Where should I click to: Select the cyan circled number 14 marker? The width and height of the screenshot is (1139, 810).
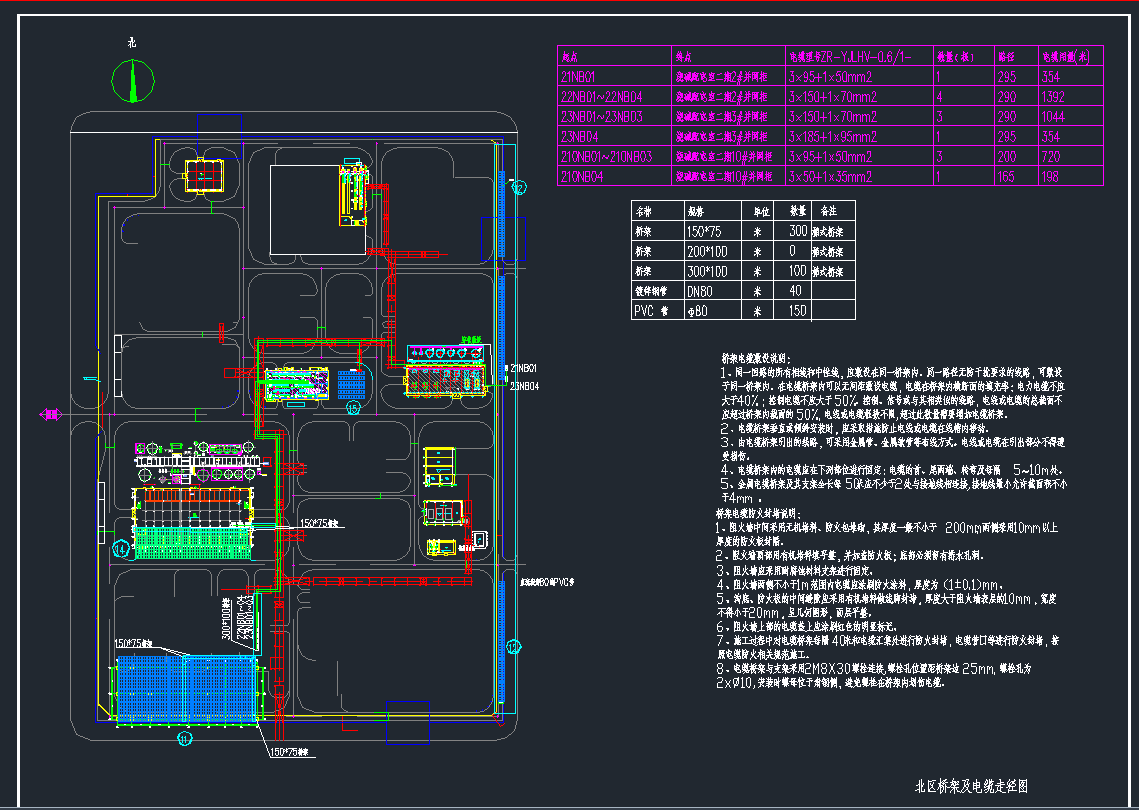pyautogui.click(x=120, y=548)
